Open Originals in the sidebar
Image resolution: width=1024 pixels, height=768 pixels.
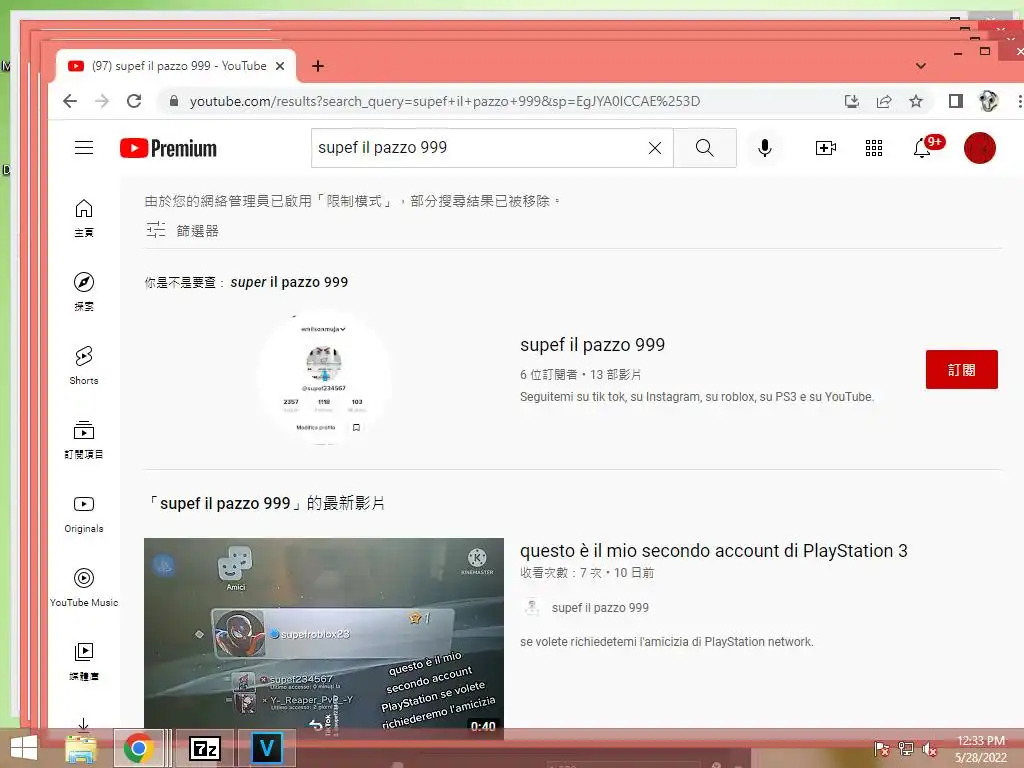click(84, 514)
